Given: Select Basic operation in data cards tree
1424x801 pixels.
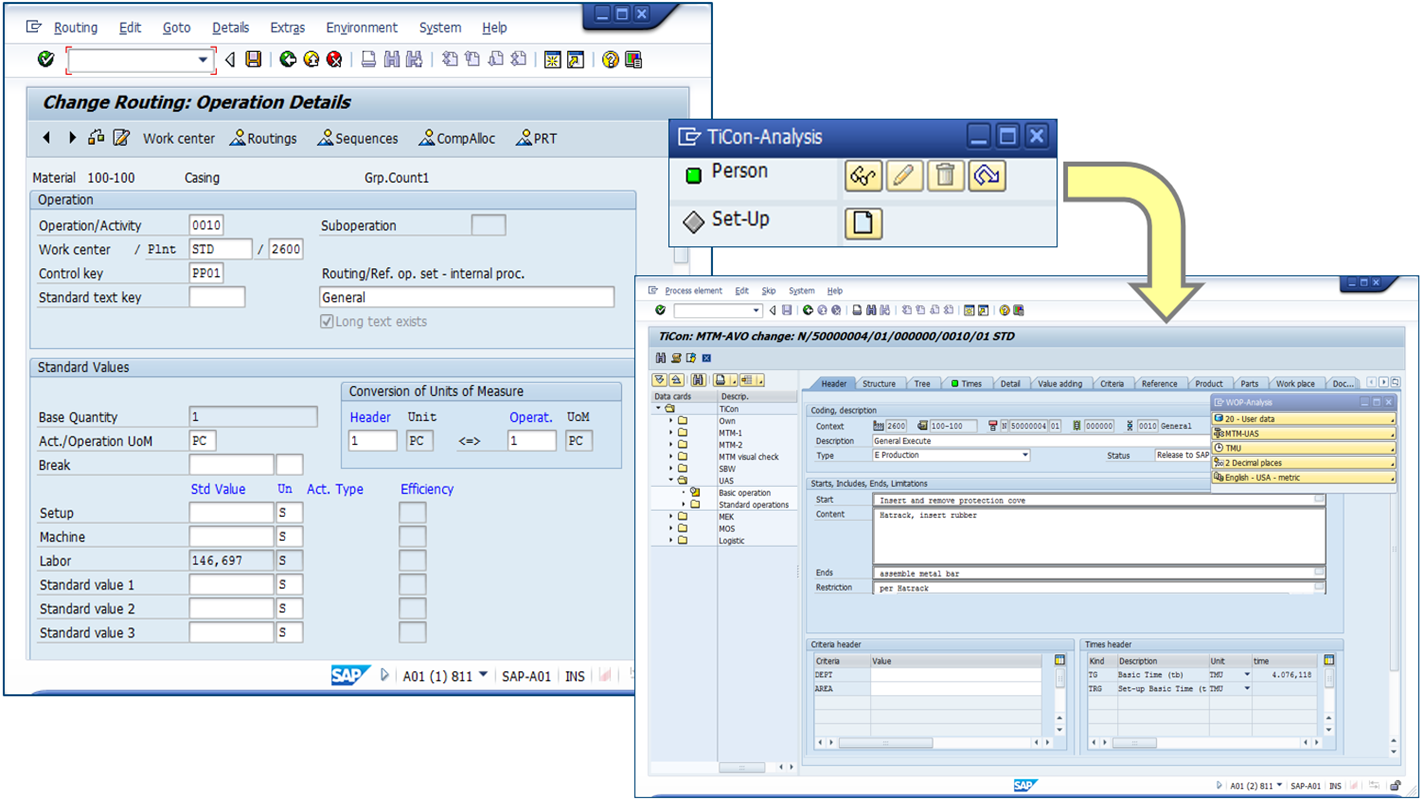Looking at the screenshot, I should (x=744, y=493).
